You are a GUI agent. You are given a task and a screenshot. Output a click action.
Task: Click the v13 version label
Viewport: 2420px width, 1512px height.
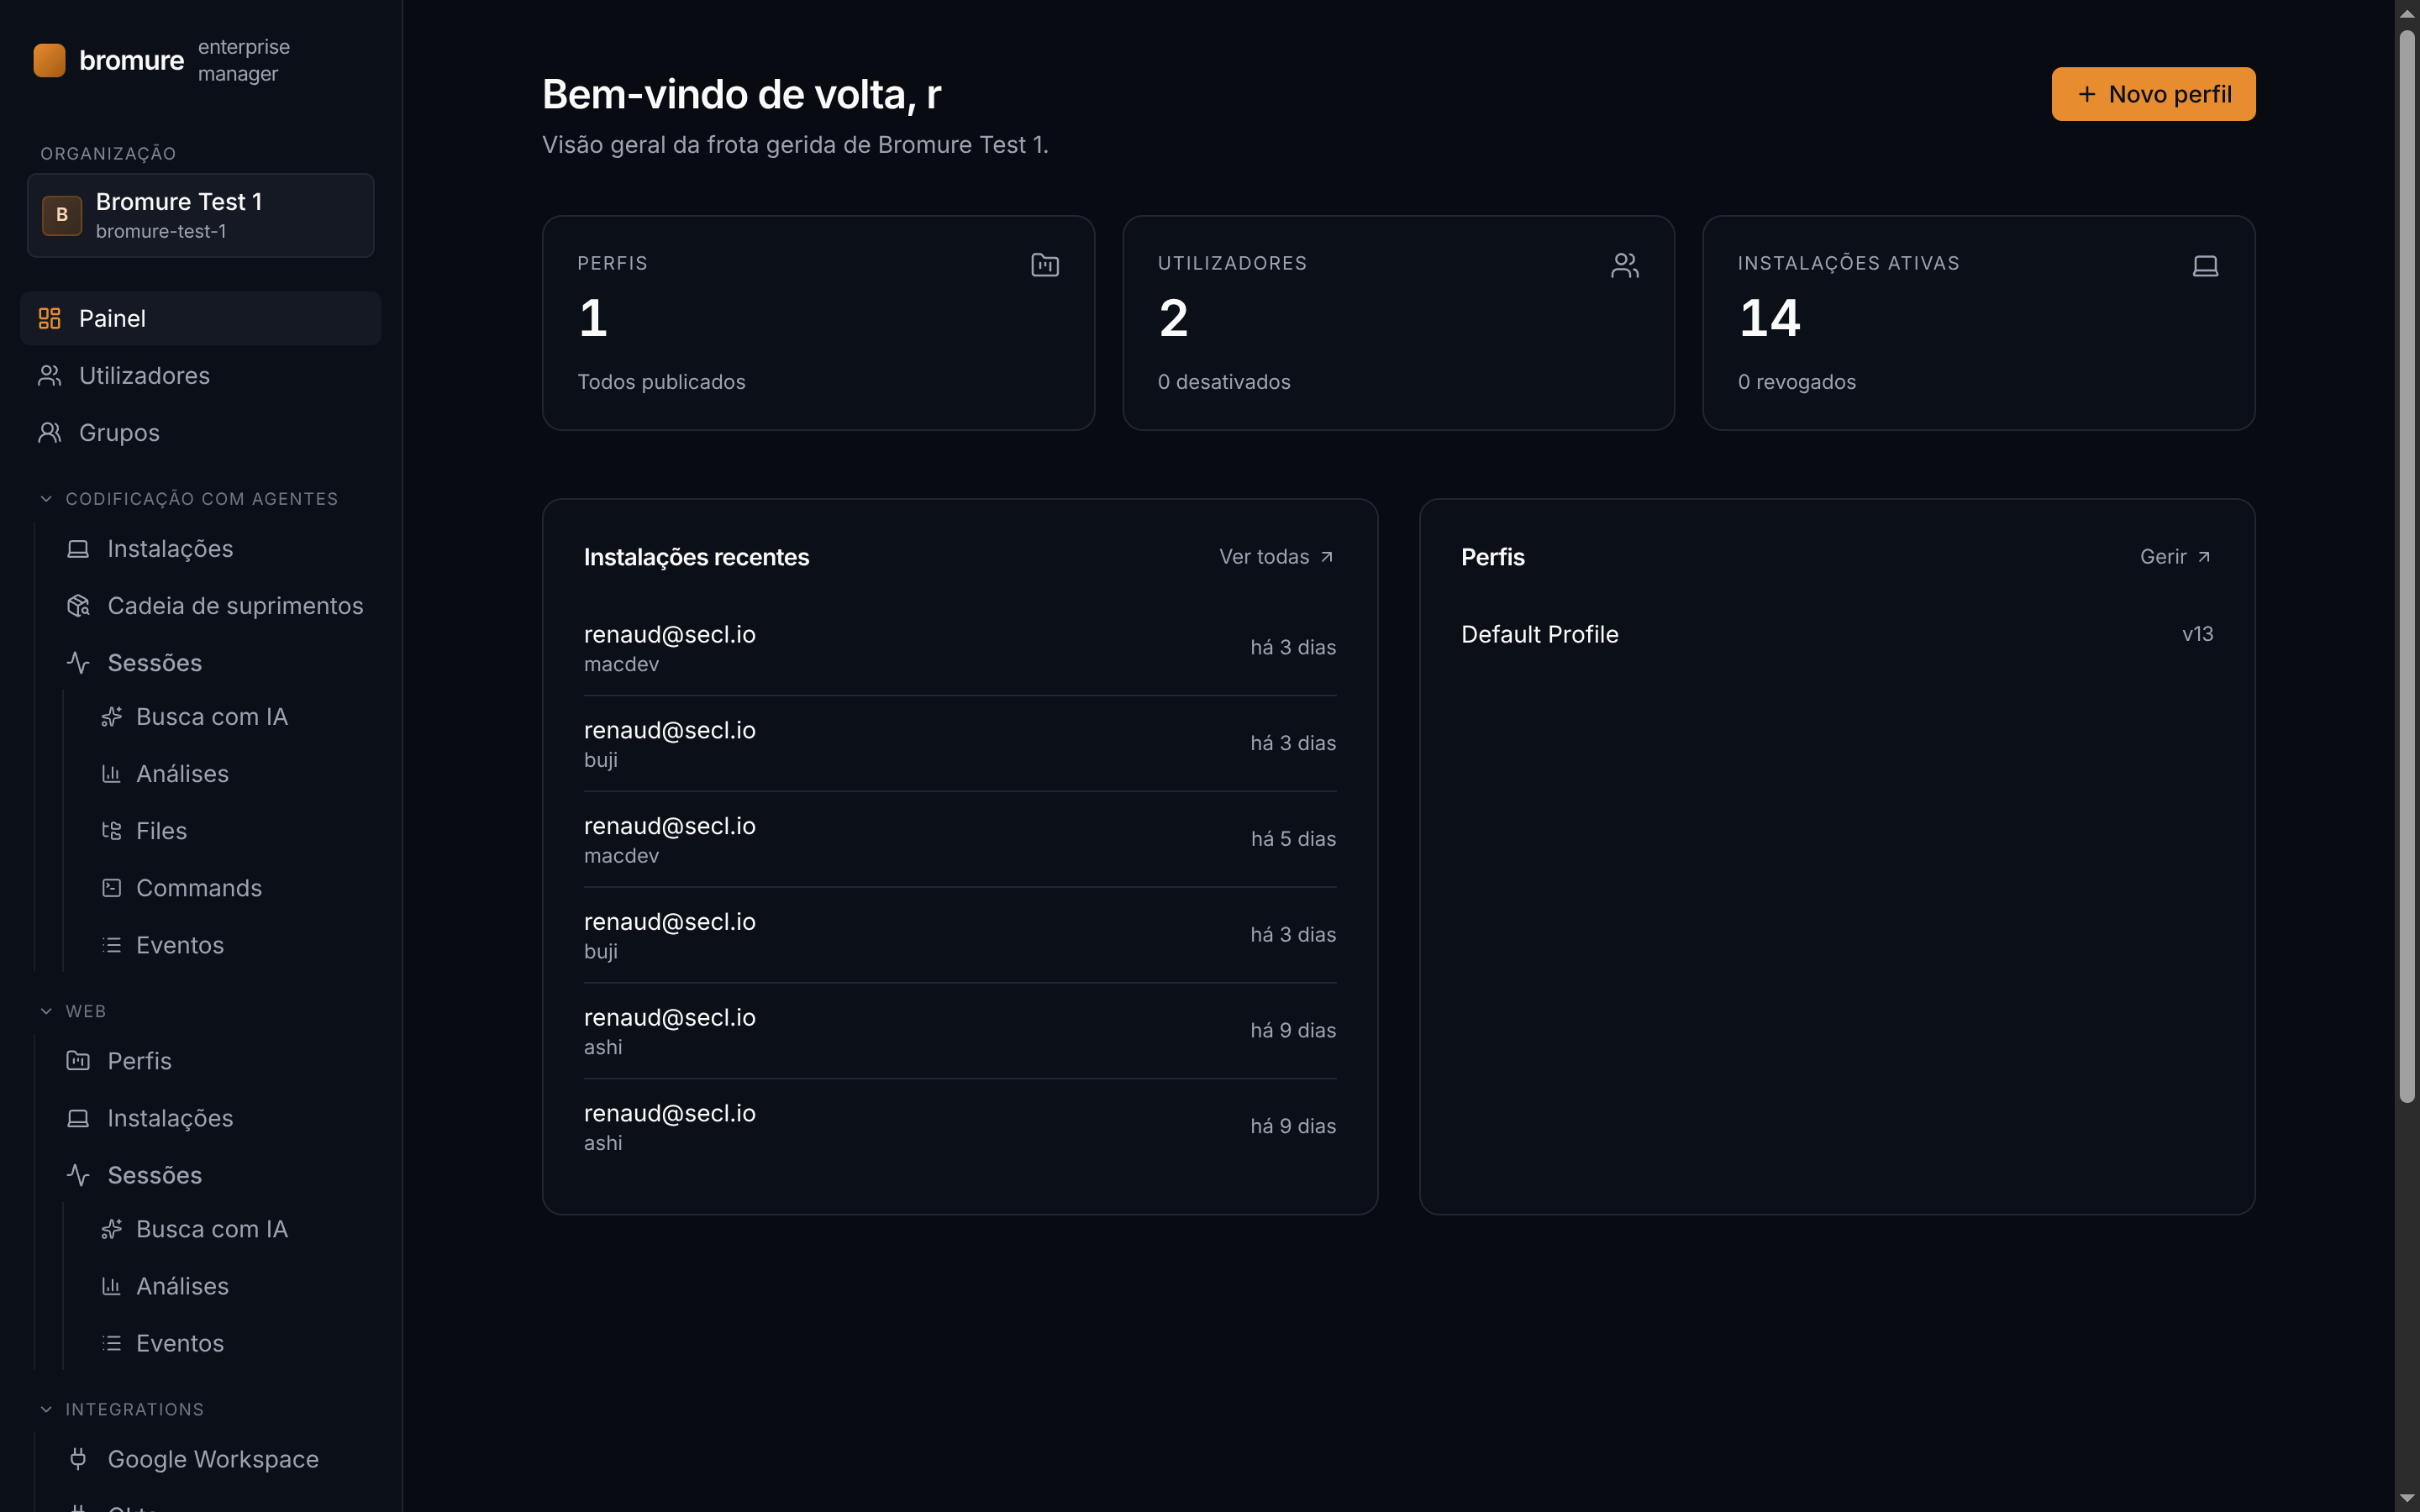coord(2197,634)
